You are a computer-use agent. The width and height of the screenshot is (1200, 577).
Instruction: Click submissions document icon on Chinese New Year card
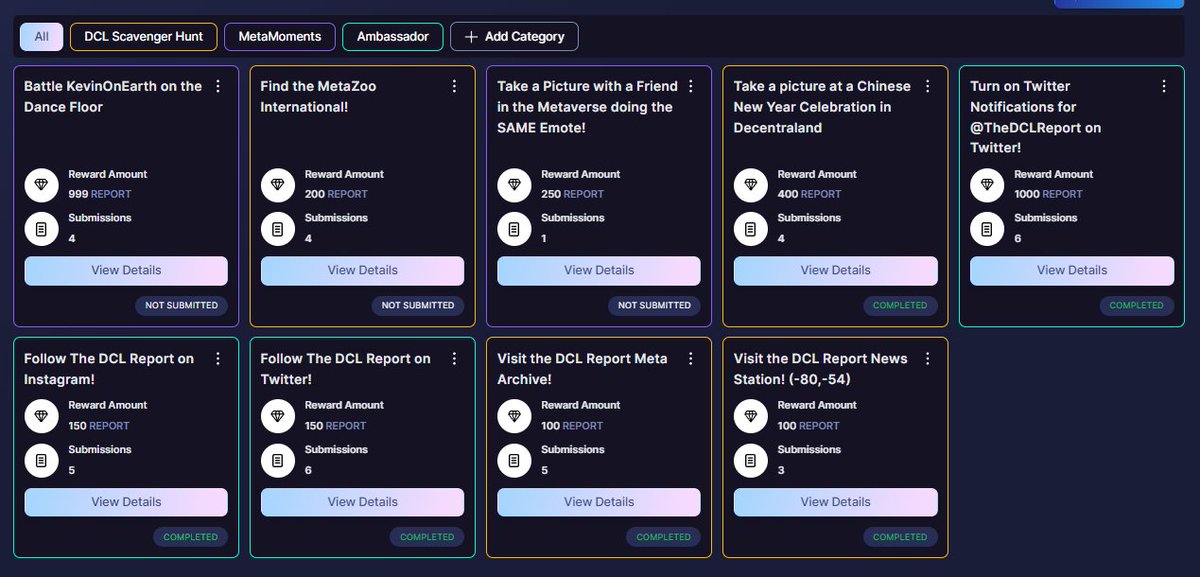(750, 229)
